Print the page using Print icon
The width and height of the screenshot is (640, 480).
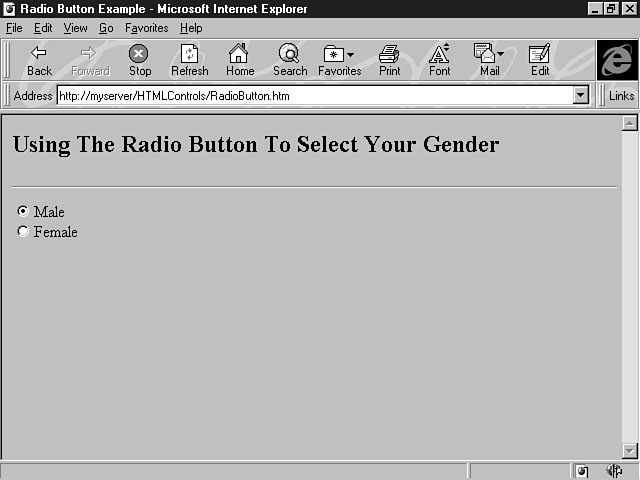[389, 54]
